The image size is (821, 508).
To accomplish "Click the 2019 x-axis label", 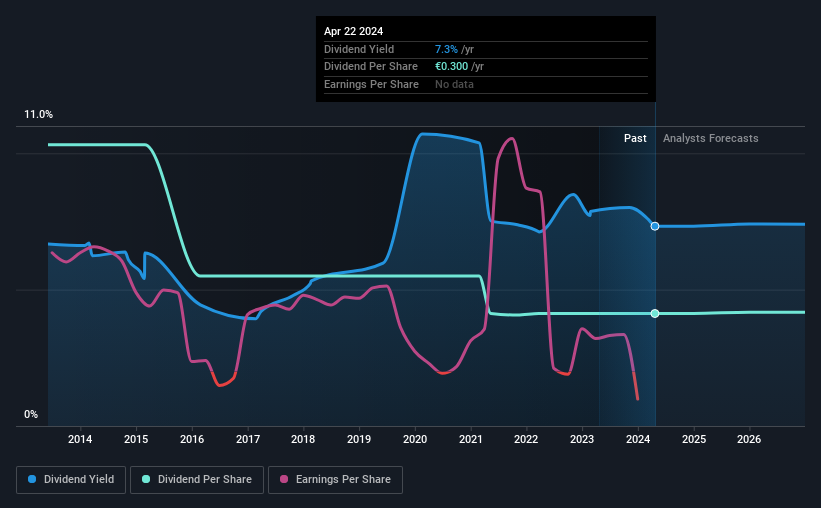I will [359, 439].
